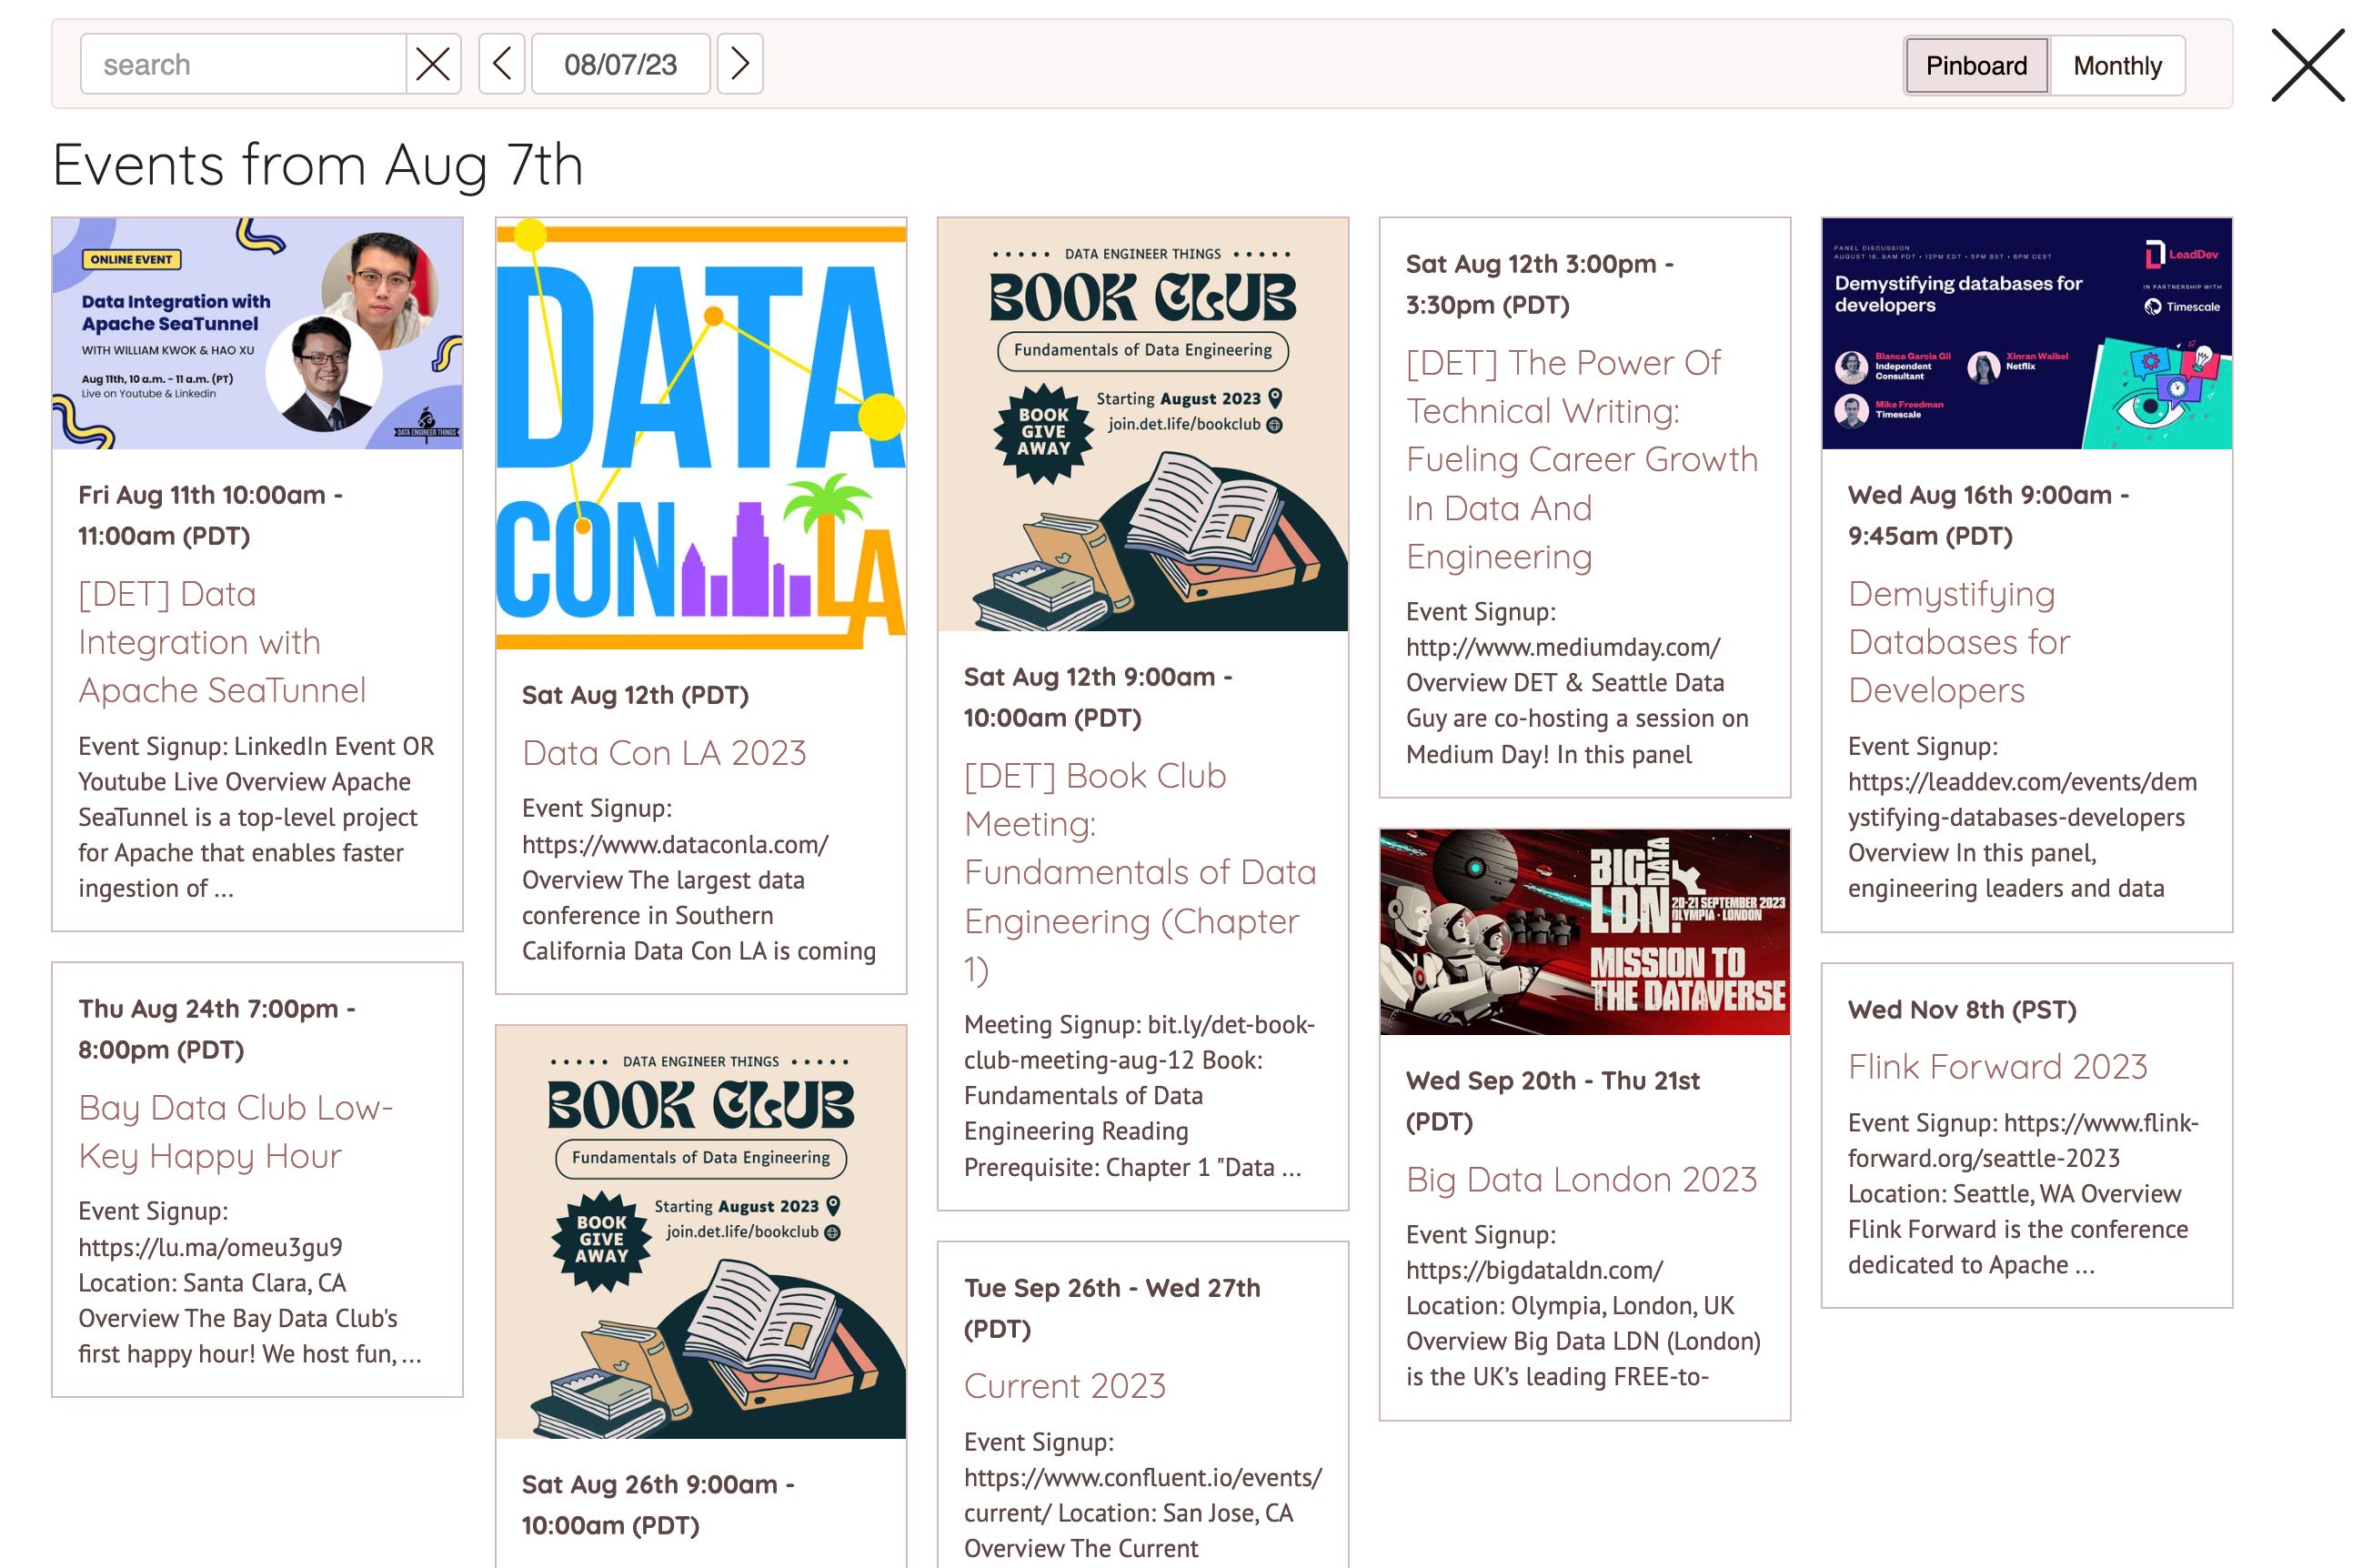The image size is (2372, 1568).
Task: Open Demystifying Databases for Developers title
Action: tap(1958, 642)
